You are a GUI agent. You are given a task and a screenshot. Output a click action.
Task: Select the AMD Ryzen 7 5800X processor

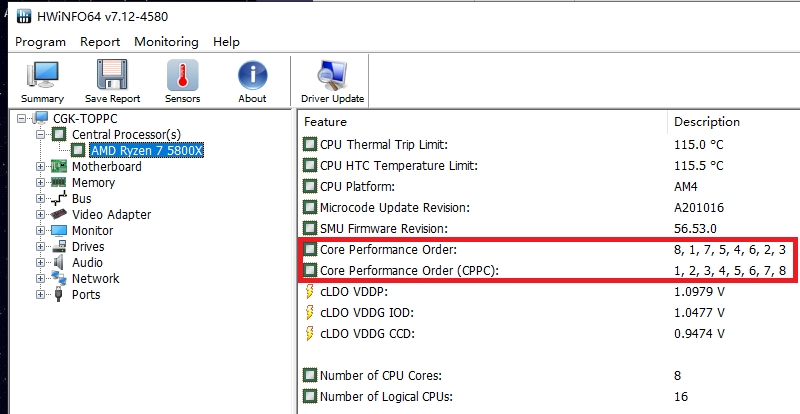(146, 151)
